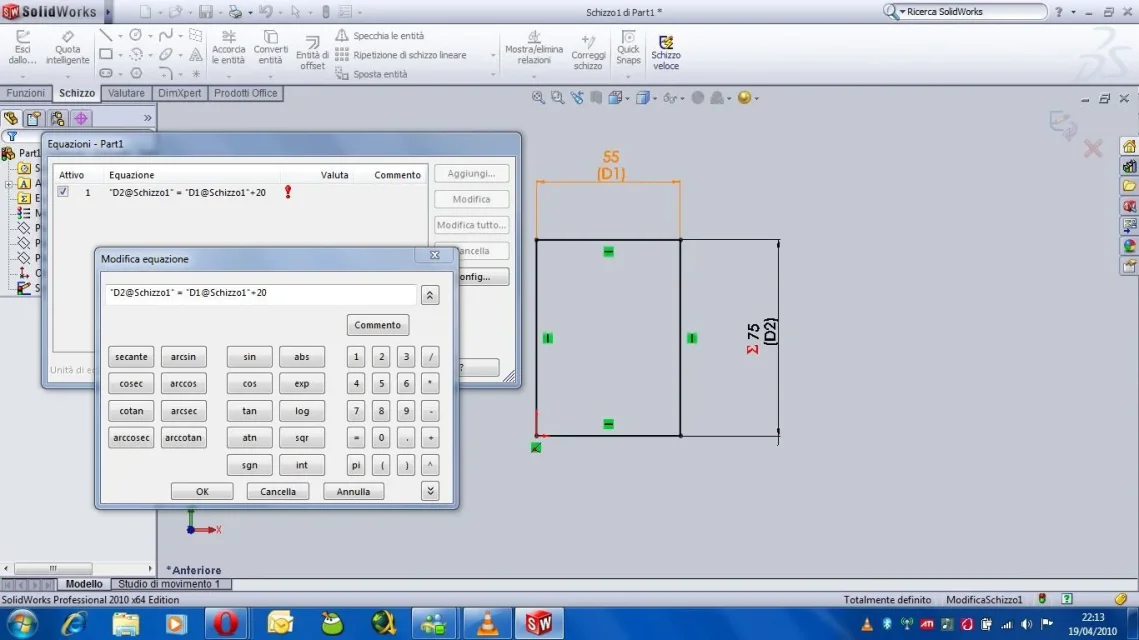Click the Zoom to Fit view icon

click(538, 97)
